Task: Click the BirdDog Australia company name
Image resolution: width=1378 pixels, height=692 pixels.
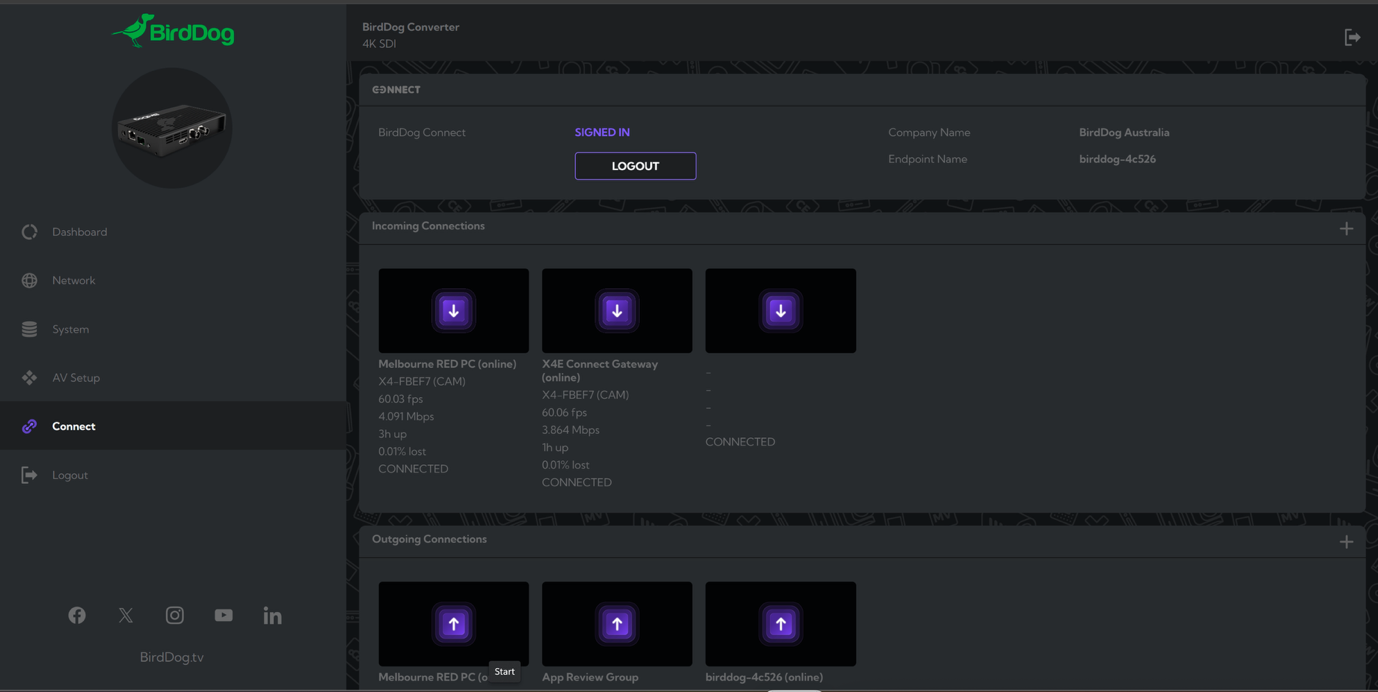Action: [x=1124, y=132]
